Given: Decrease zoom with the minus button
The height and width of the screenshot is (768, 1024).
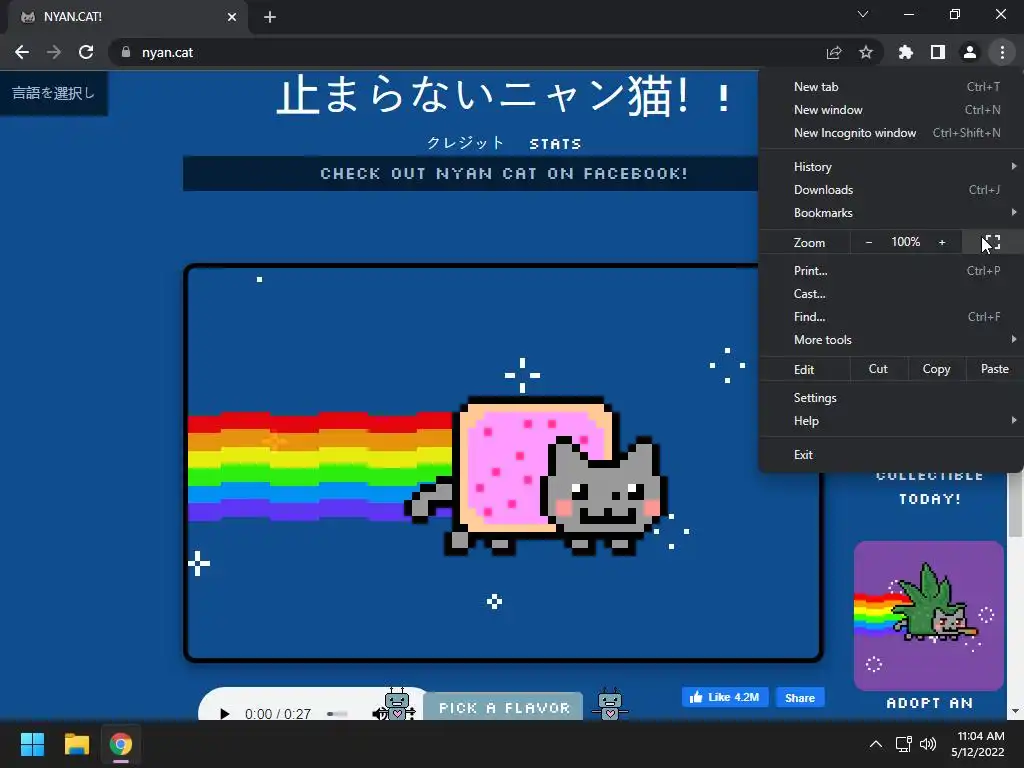Looking at the screenshot, I should click(x=869, y=242).
